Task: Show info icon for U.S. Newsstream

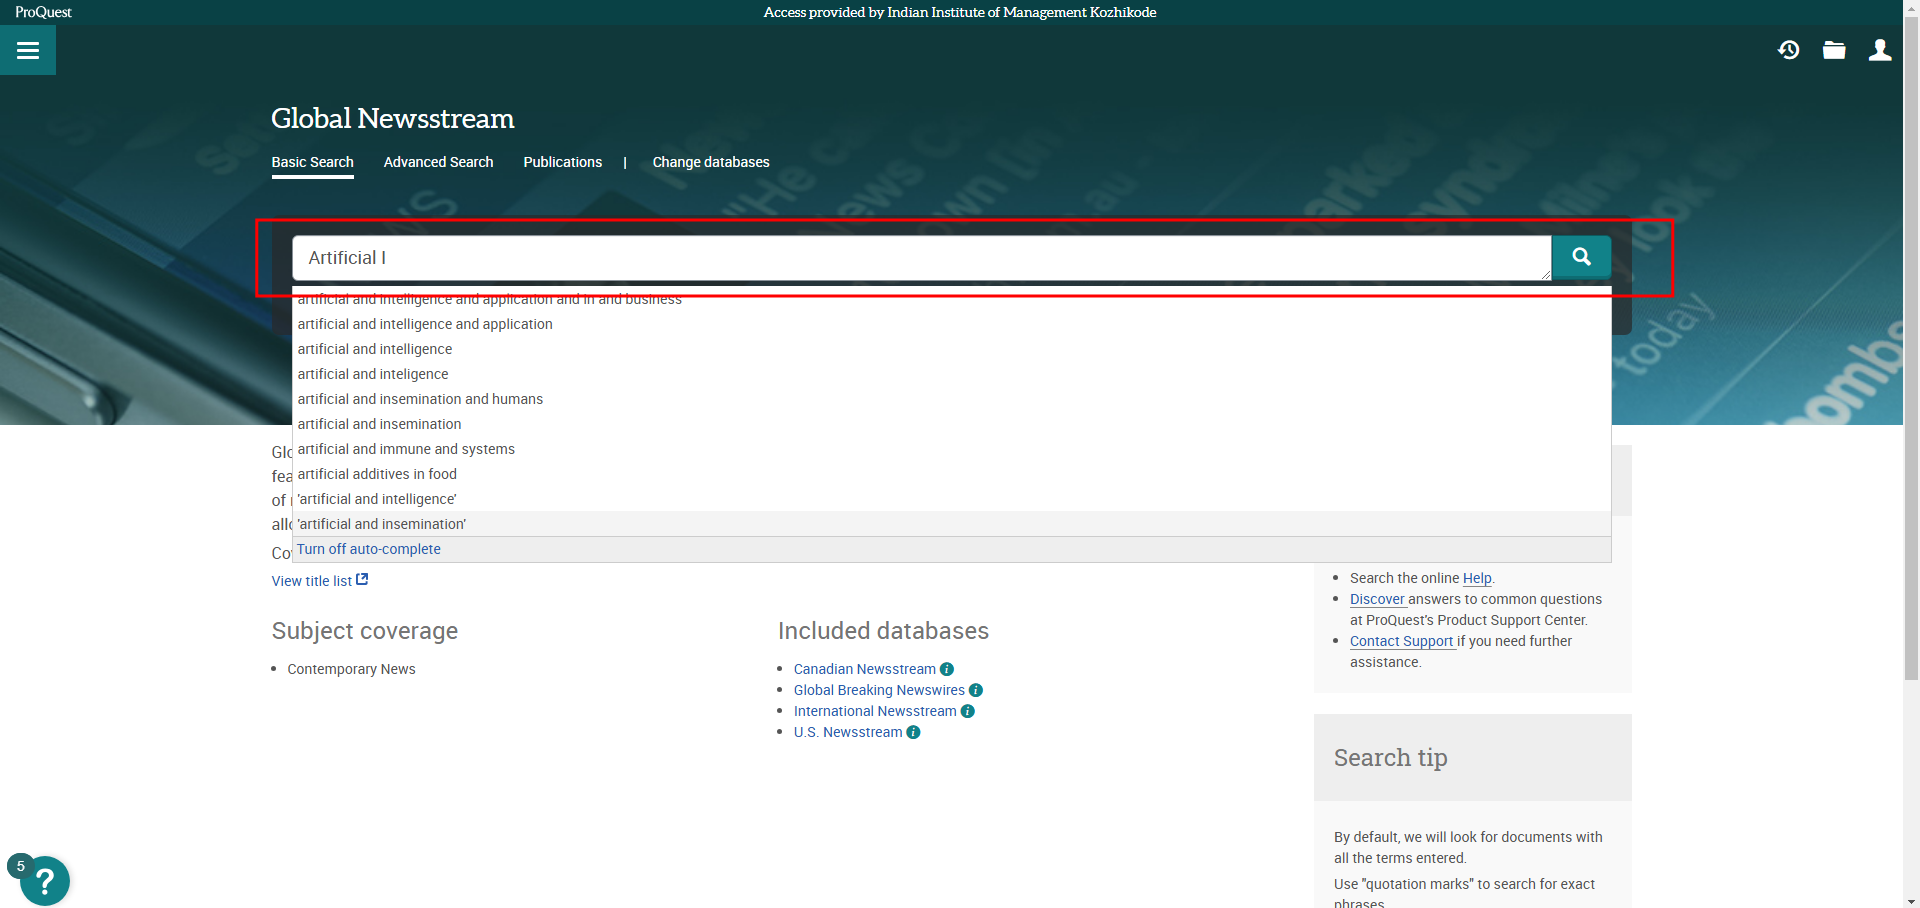Action: [913, 732]
